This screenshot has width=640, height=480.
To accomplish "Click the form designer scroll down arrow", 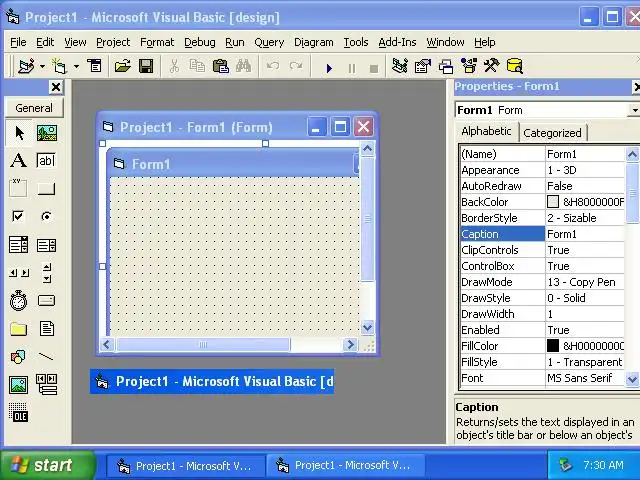I will click(367, 327).
